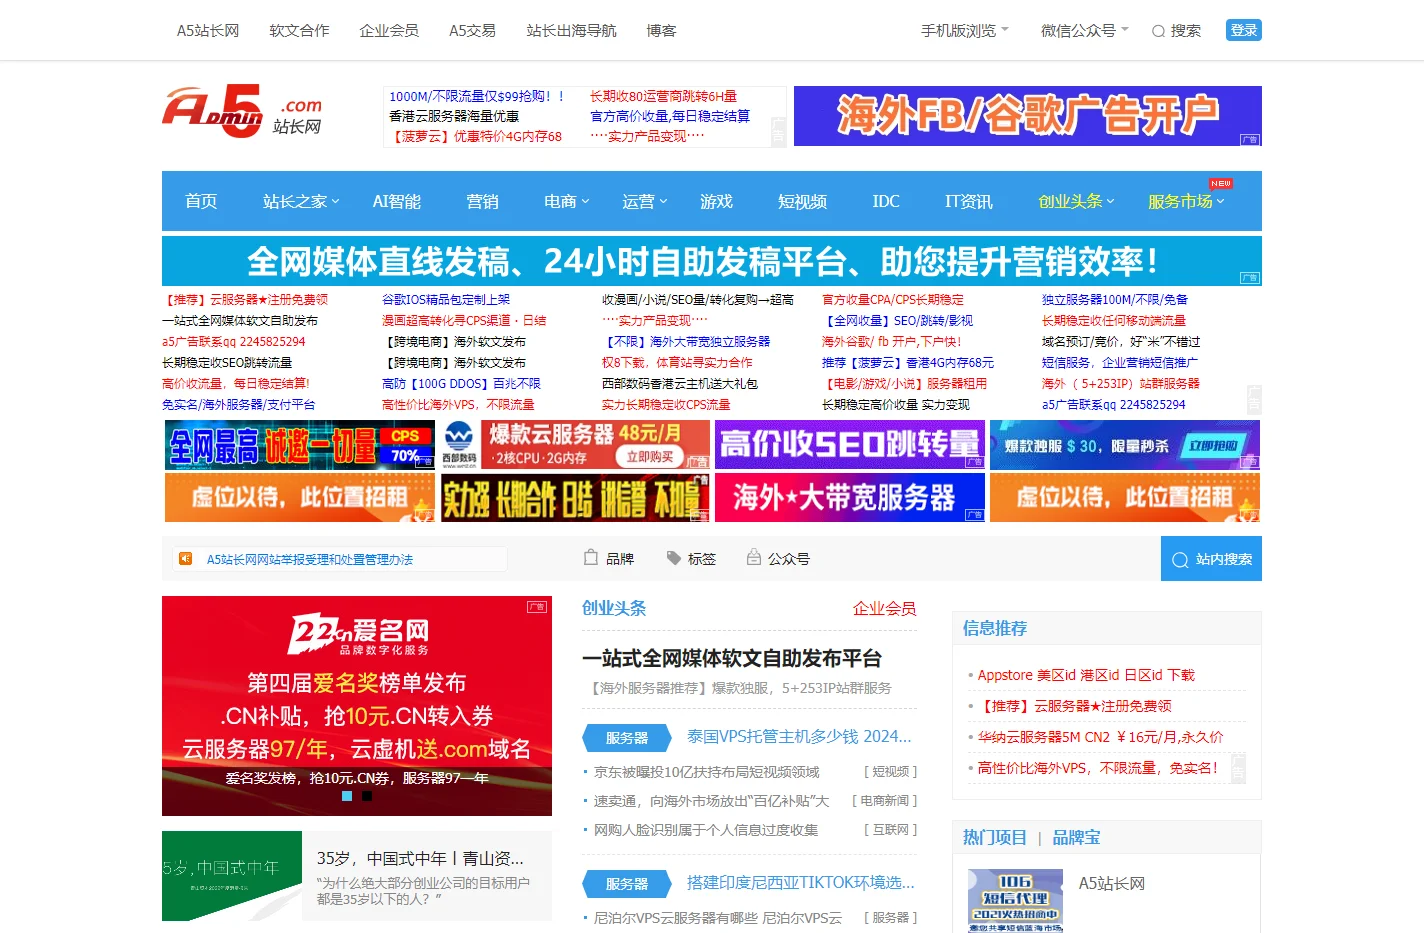
Task: Click the 站内搜索 button
Action: [1211, 559]
